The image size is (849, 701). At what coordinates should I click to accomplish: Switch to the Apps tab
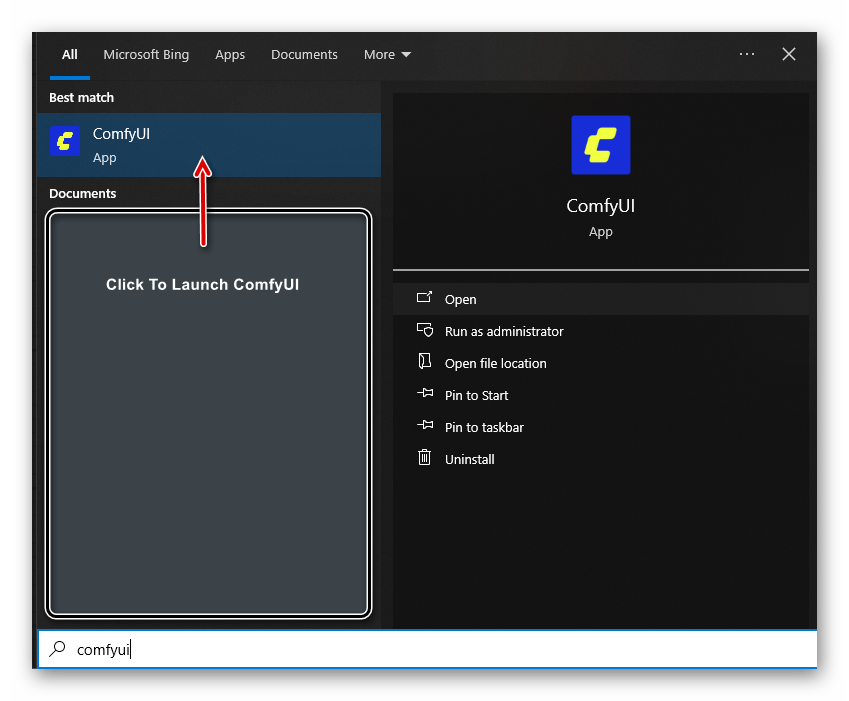(230, 55)
